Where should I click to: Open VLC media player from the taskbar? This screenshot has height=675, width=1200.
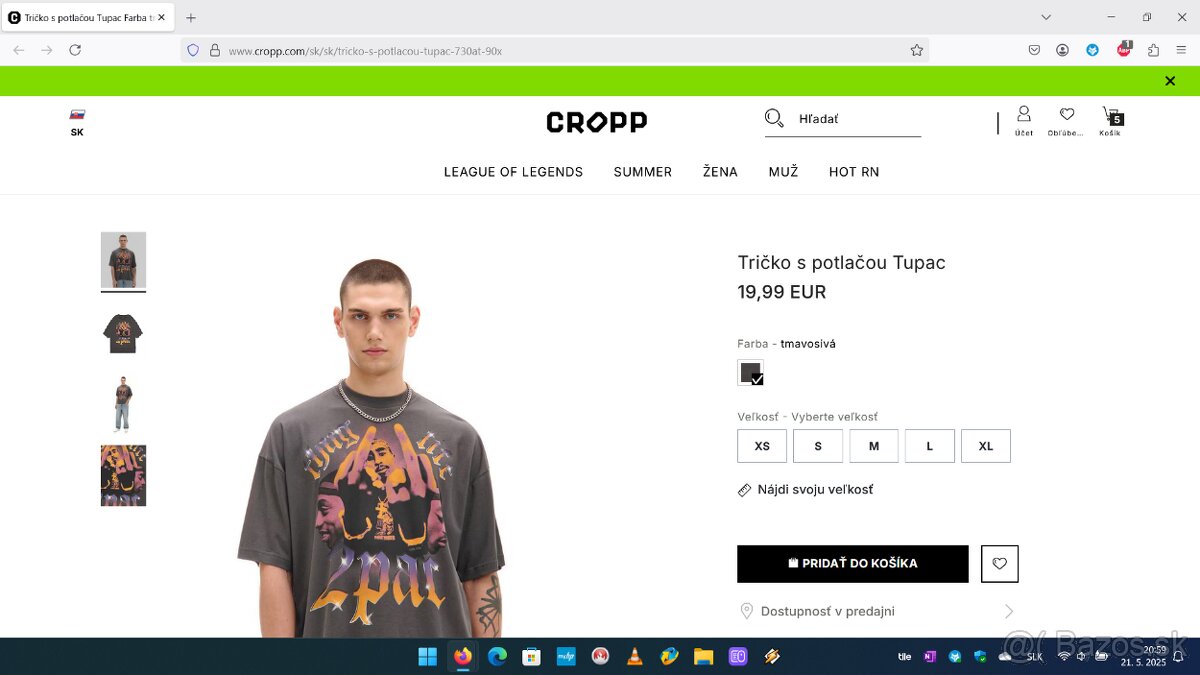(x=634, y=656)
